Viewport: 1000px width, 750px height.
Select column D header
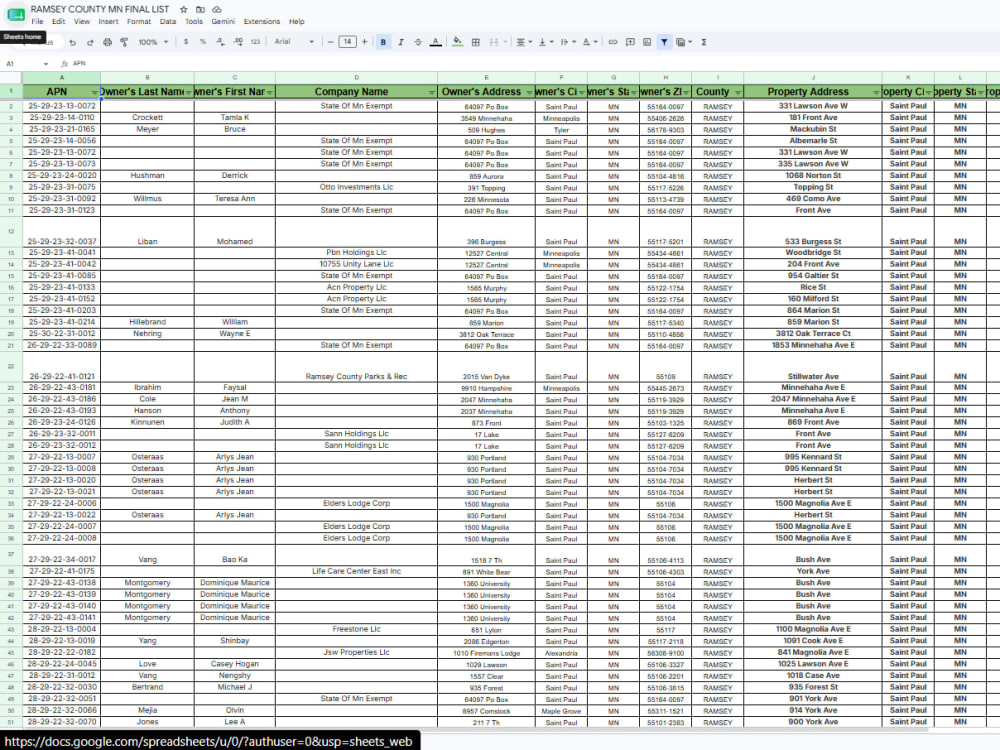click(357, 78)
